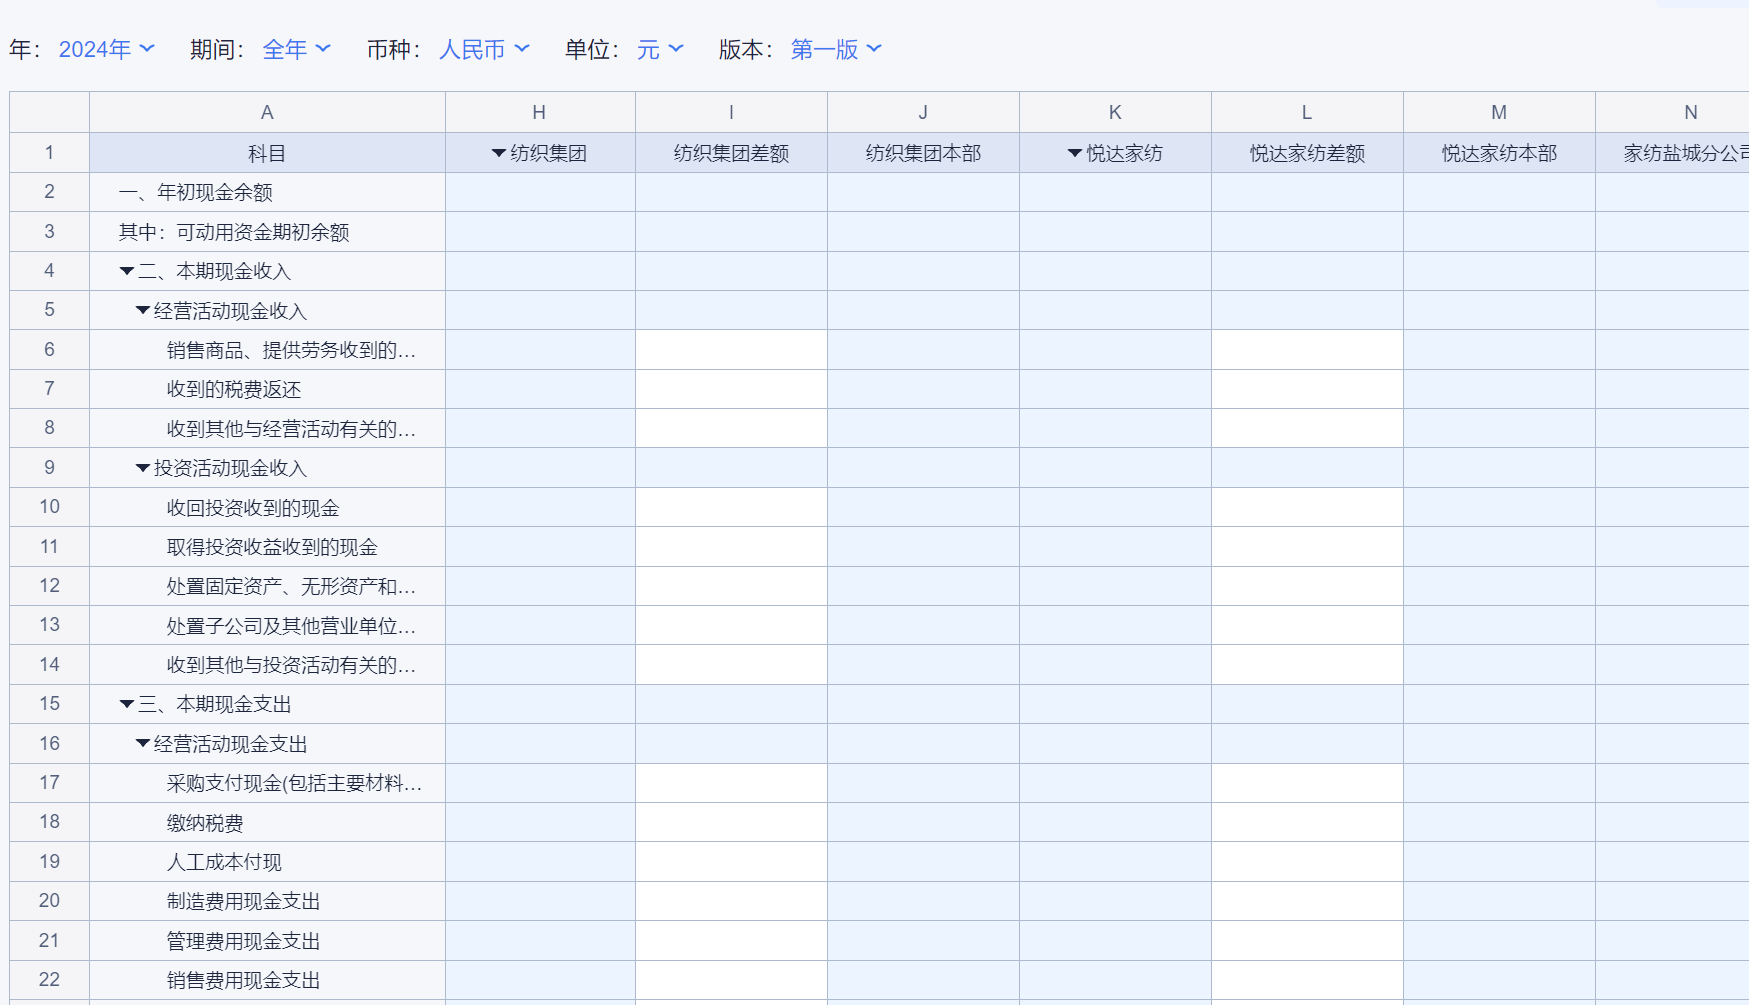The image size is (1749, 1005).
Task: Select the 人工成本付现 row label
Action: (224, 862)
